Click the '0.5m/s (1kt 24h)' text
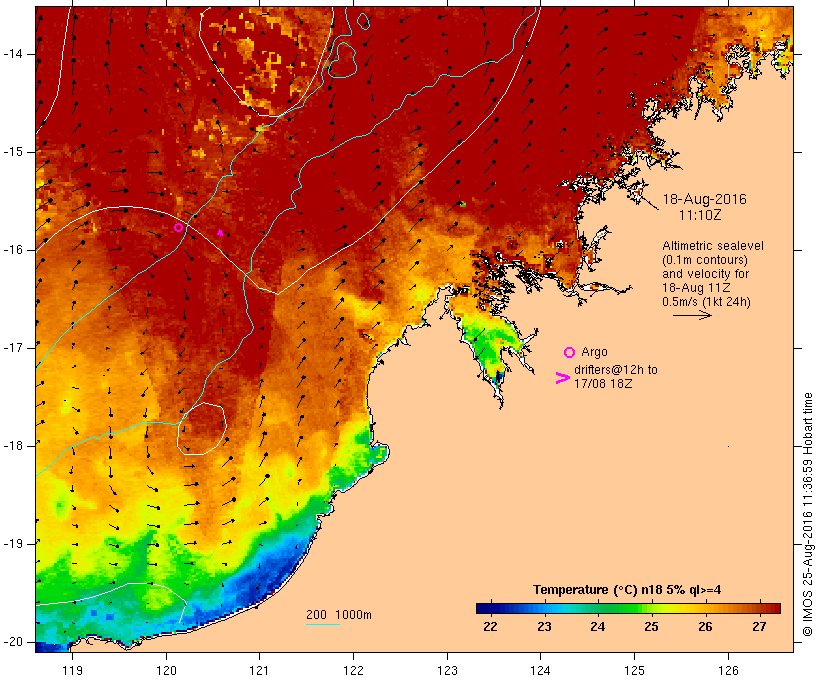Screen dimensions: 820x680 706,302
